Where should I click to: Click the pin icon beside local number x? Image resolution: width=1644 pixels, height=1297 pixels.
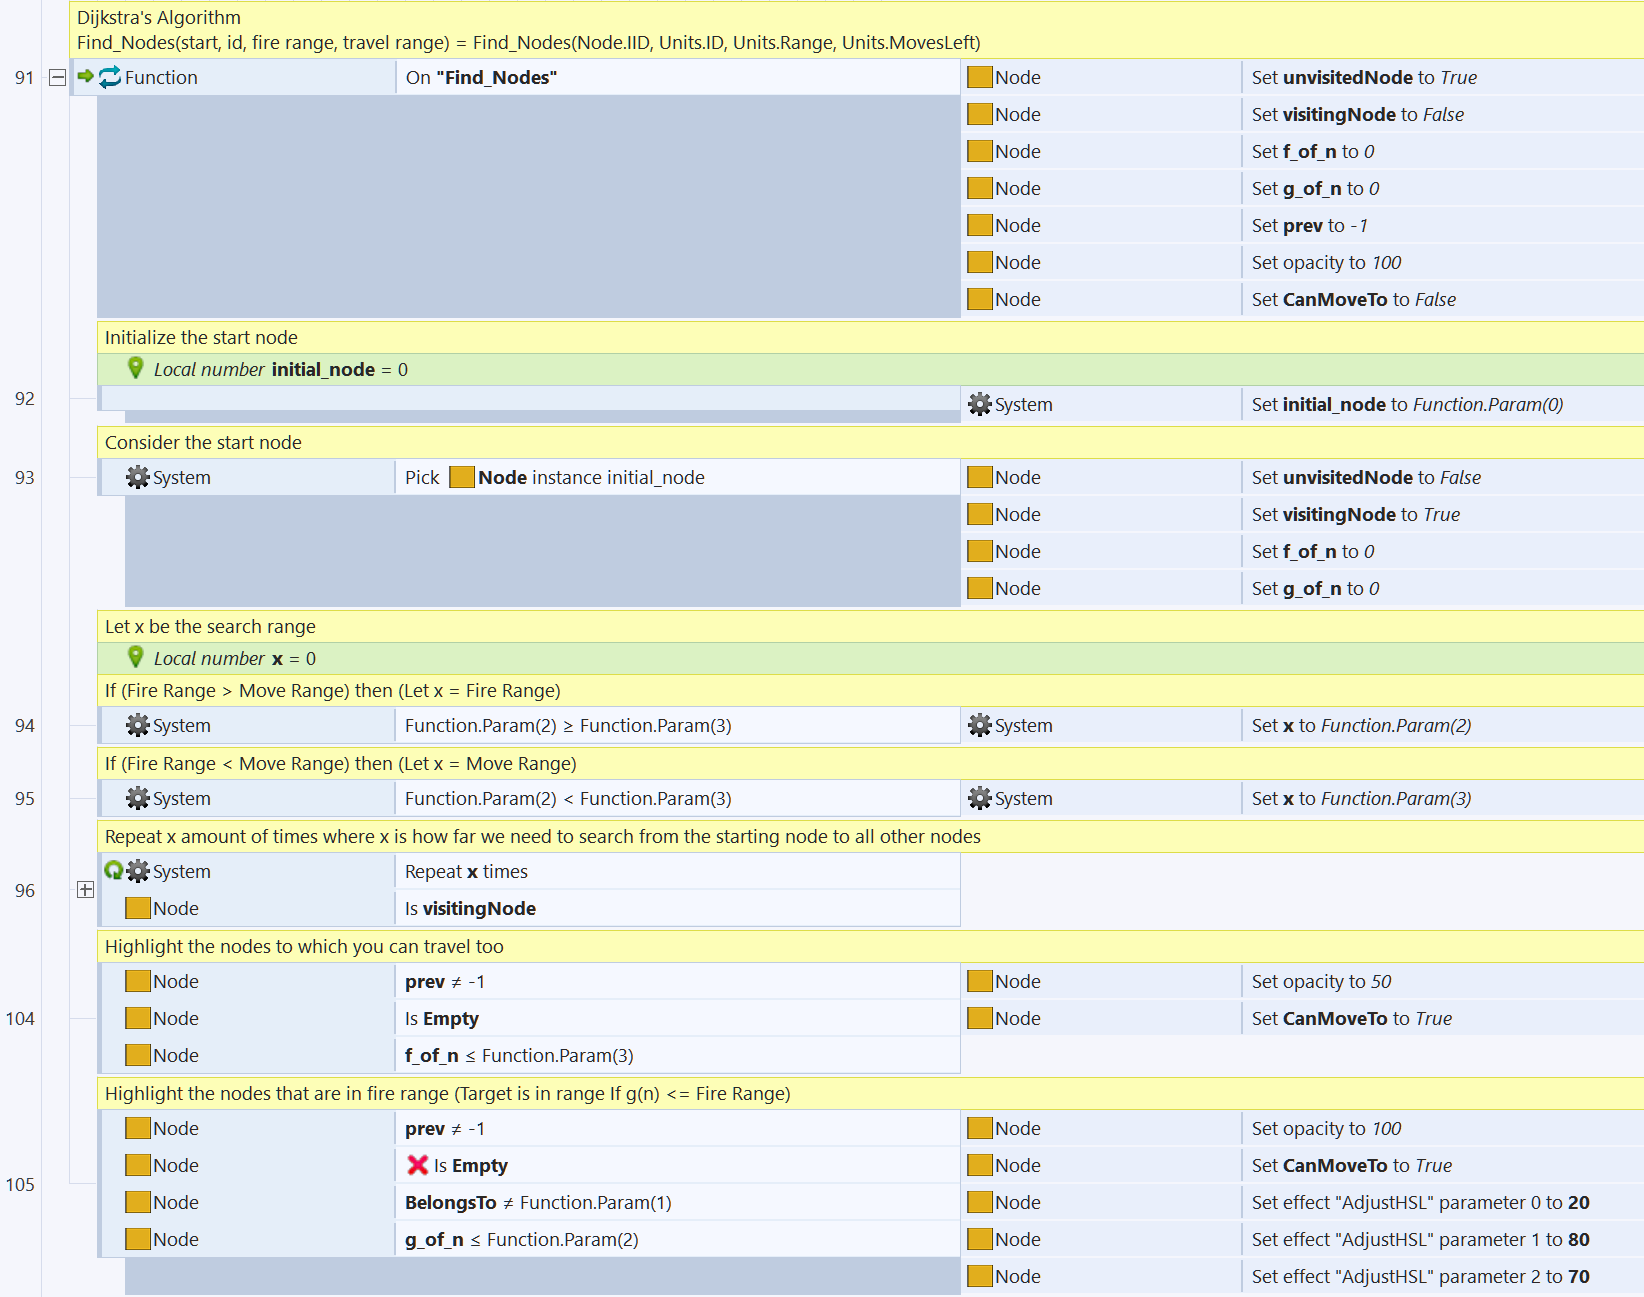tap(136, 658)
